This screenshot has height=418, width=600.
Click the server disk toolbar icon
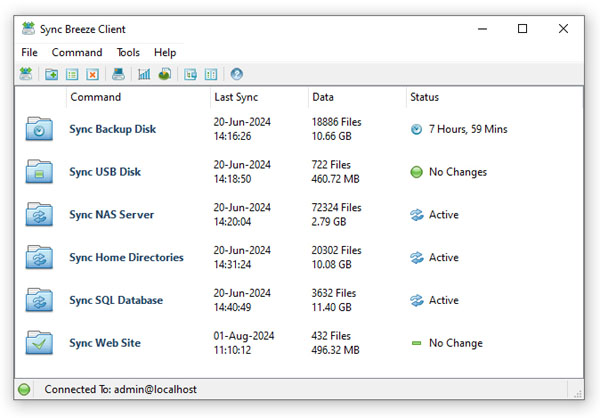(118, 74)
